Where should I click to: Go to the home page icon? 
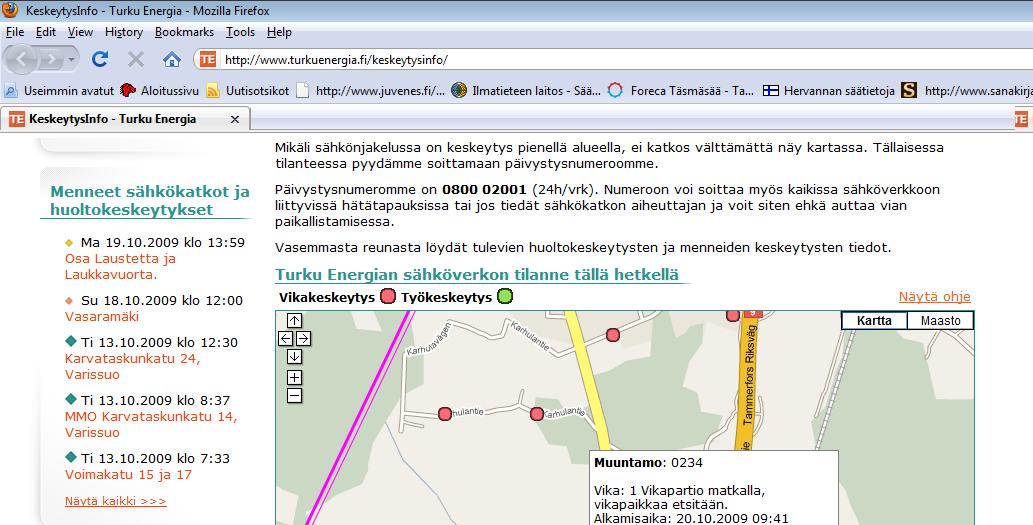click(171, 60)
